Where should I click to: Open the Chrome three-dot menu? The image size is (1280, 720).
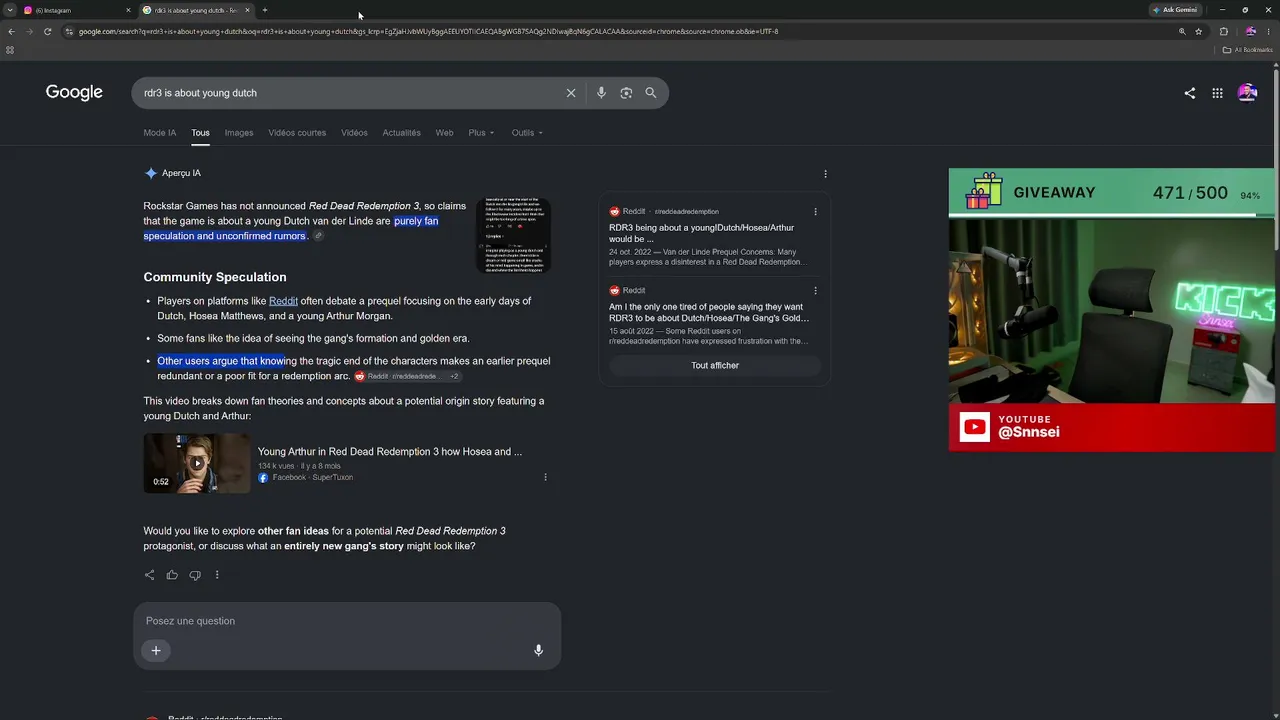(1268, 31)
